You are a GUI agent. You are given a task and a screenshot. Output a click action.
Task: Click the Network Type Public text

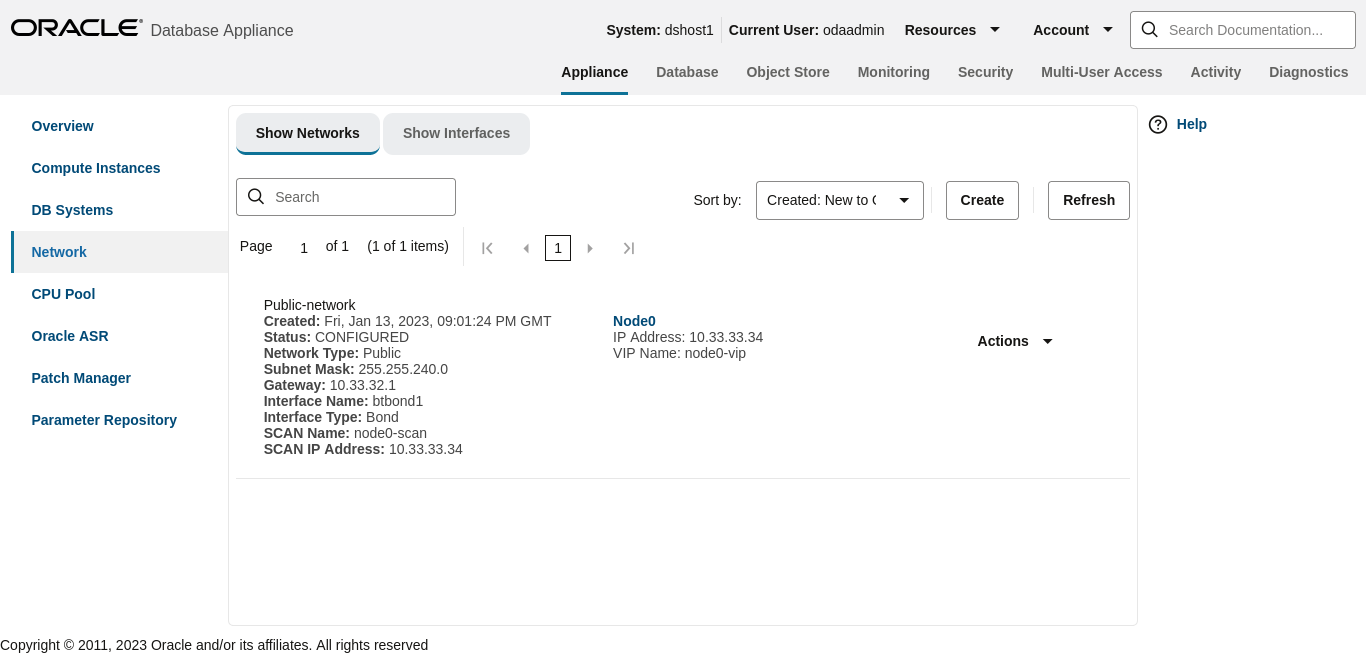point(332,353)
